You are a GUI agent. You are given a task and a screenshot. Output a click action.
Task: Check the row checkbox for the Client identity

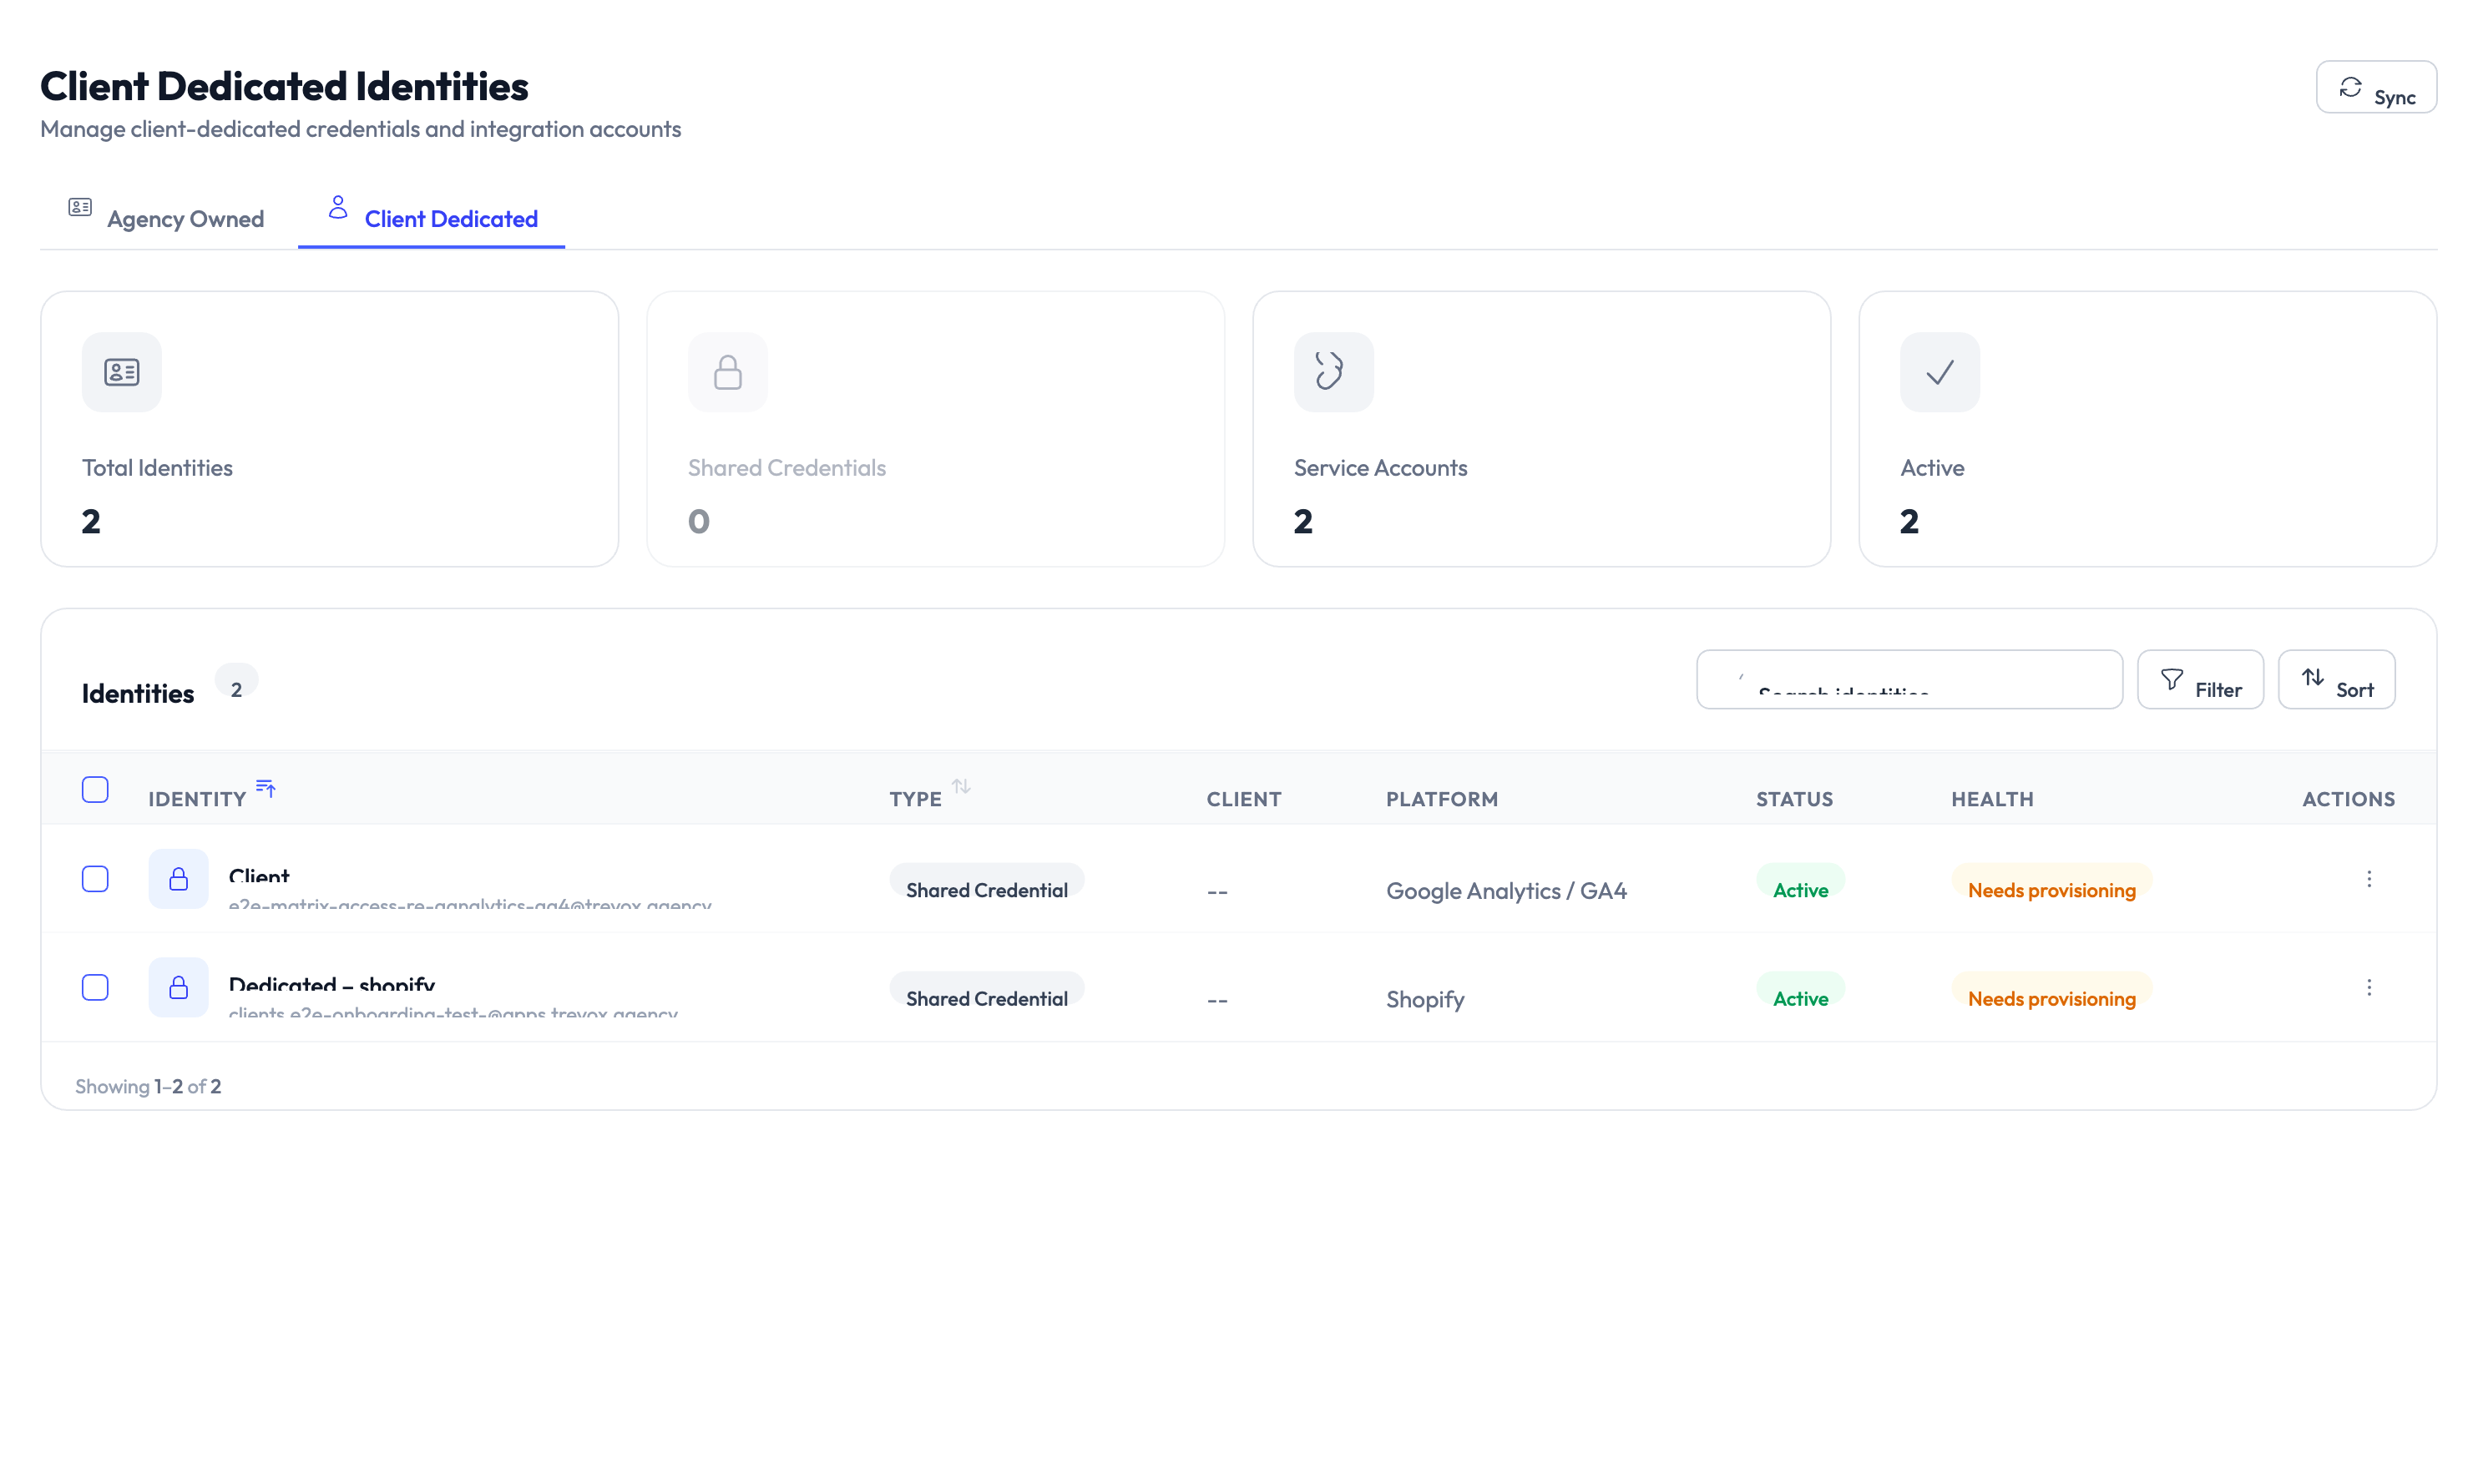pos(95,879)
